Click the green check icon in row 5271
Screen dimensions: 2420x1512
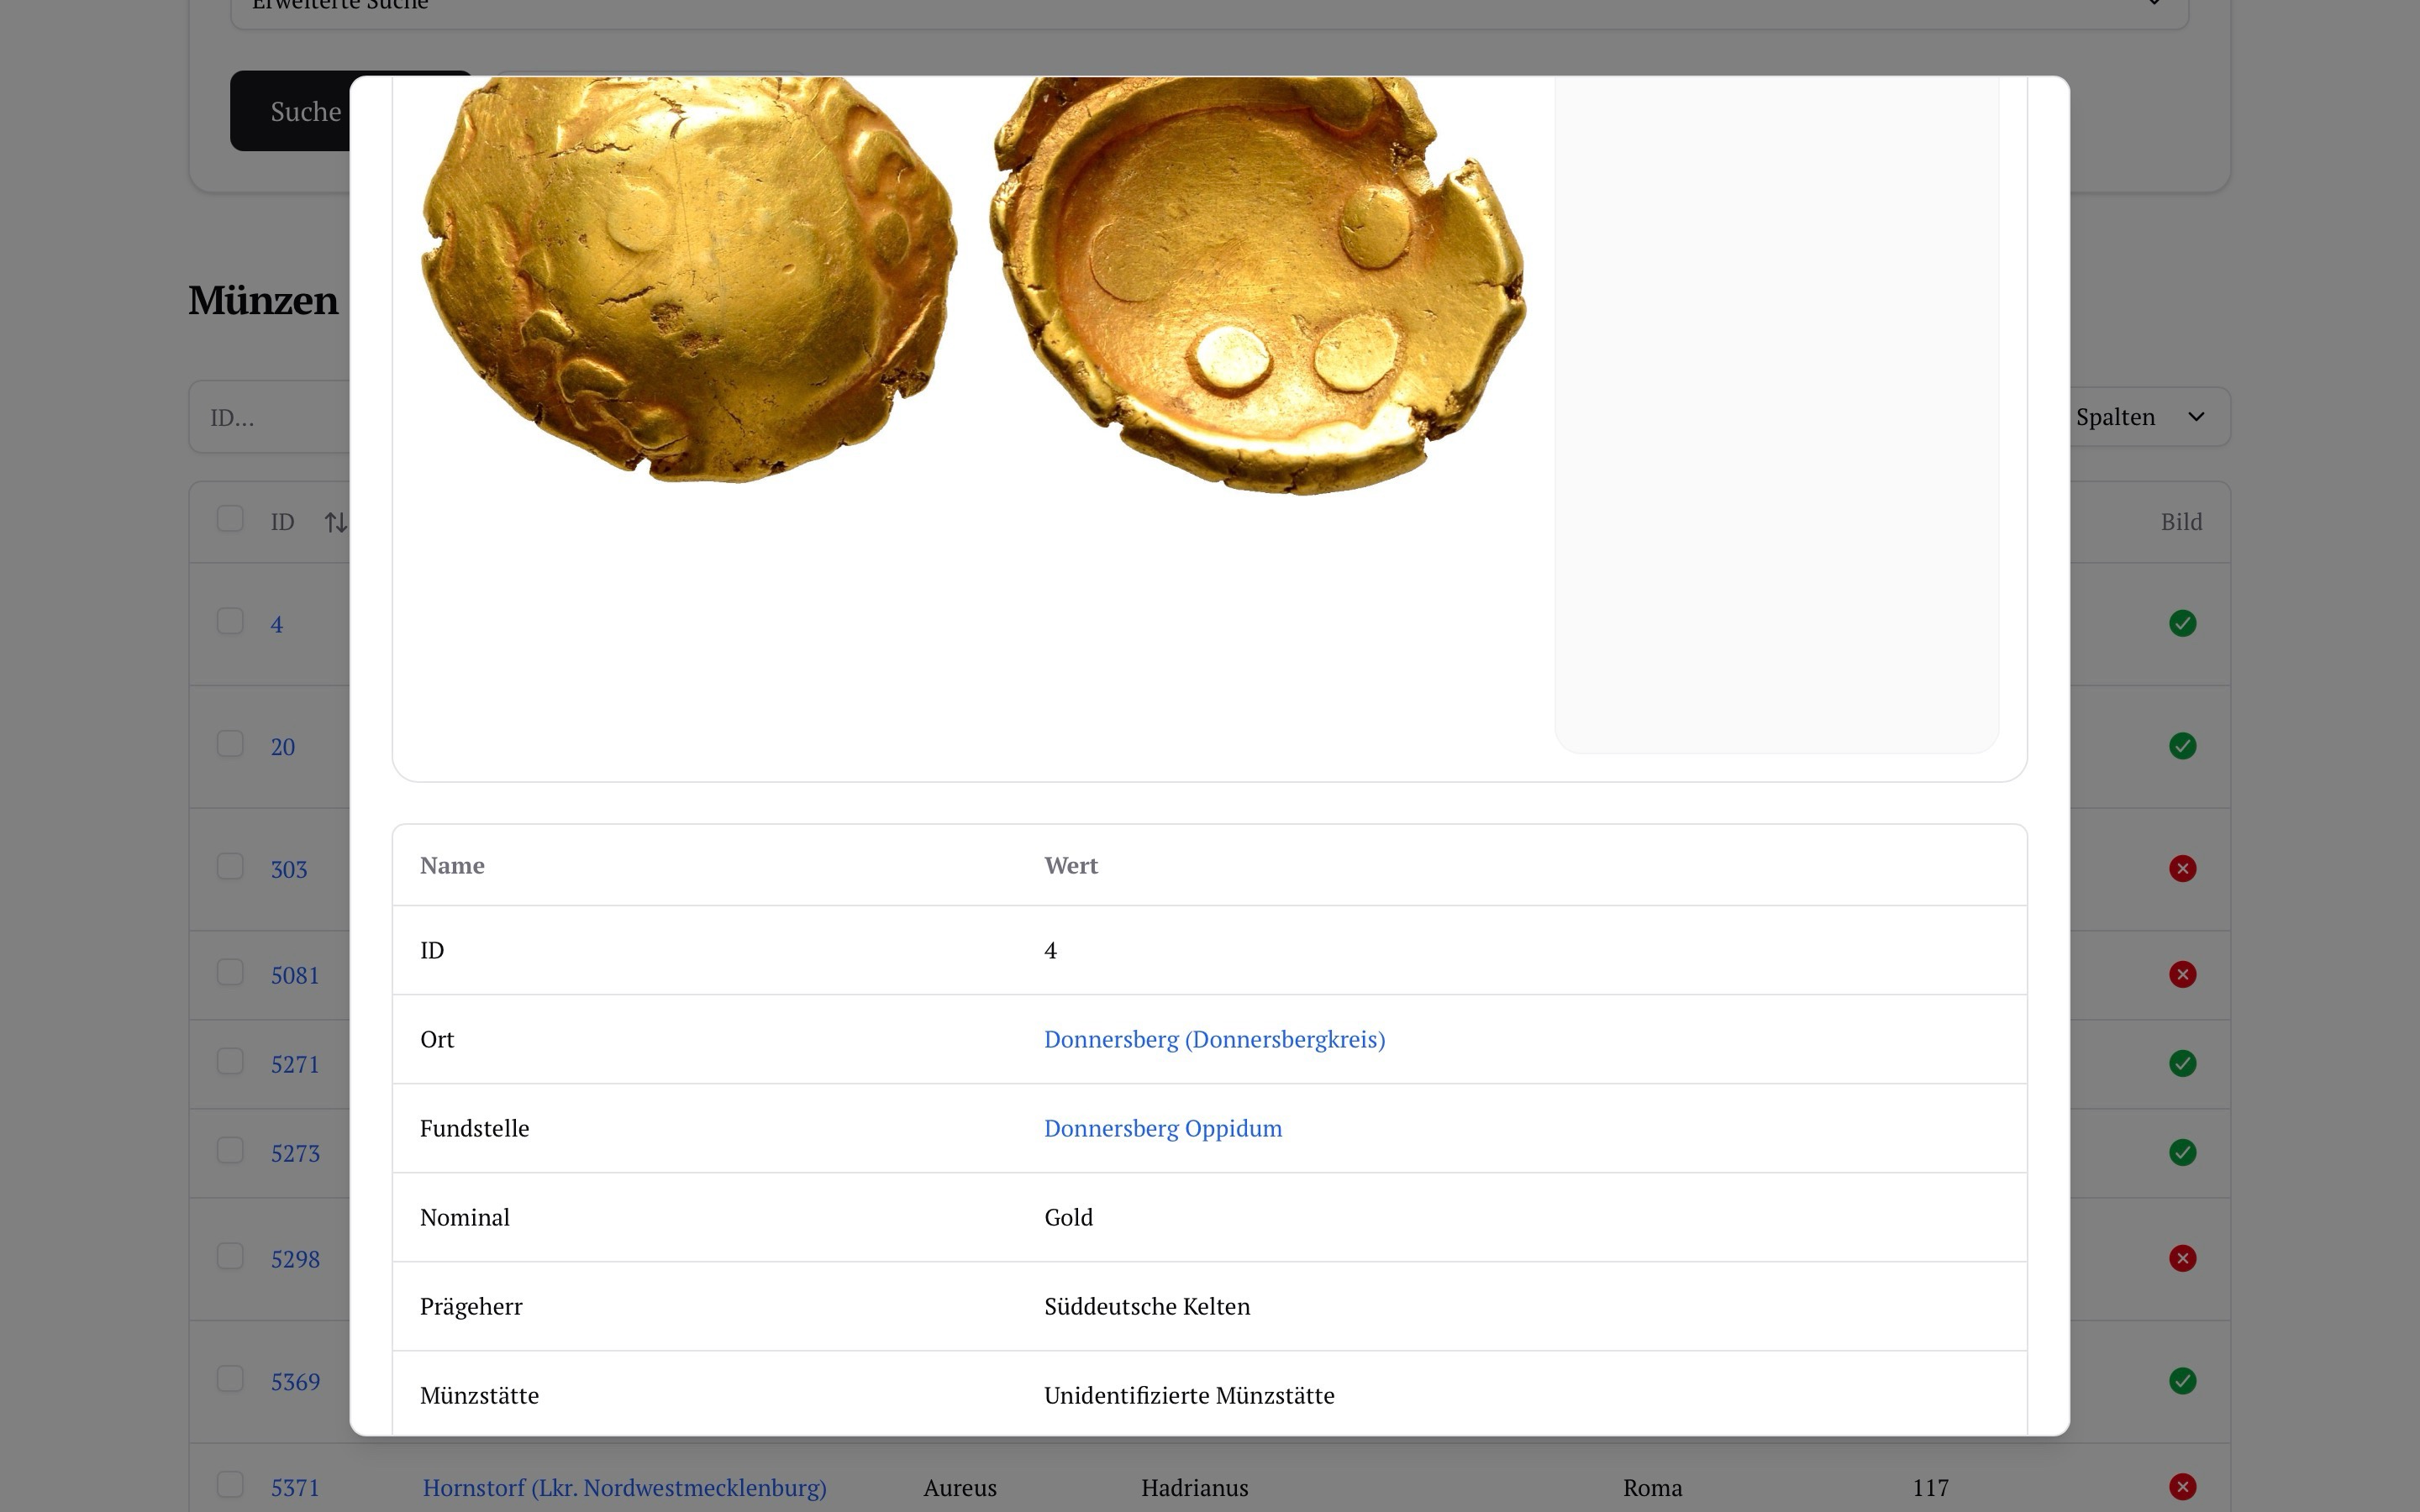click(x=2182, y=1064)
